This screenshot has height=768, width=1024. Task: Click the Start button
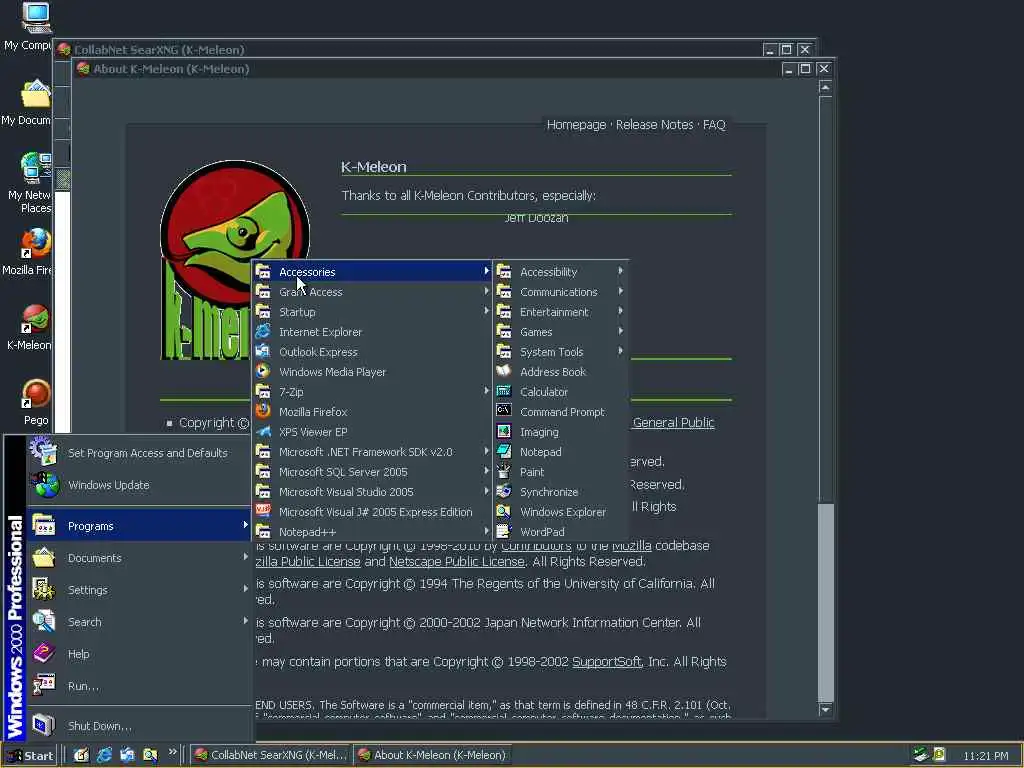[x=30, y=756]
